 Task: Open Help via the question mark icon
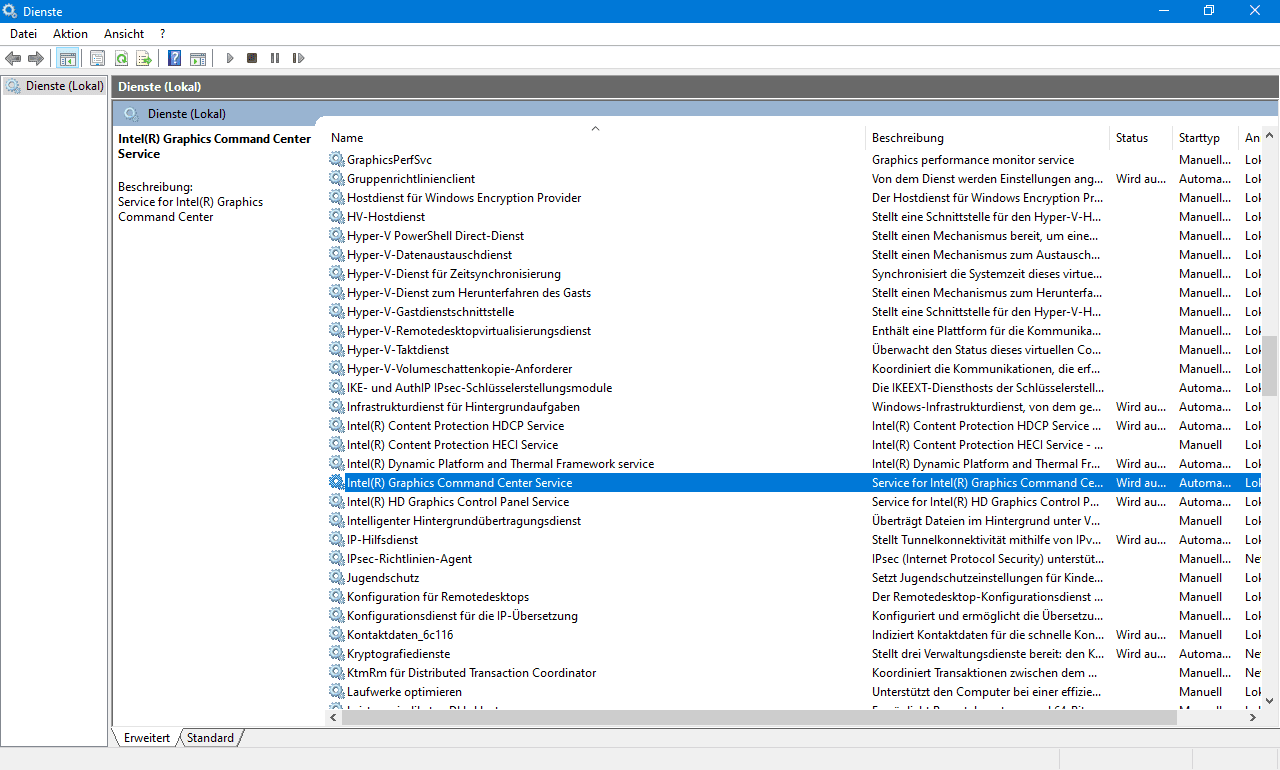[174, 58]
